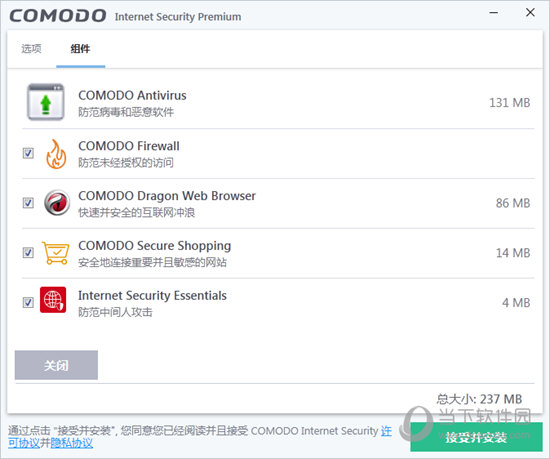The image size is (550, 459).
Task: Open the 隐私协议 link
Action: [72, 443]
